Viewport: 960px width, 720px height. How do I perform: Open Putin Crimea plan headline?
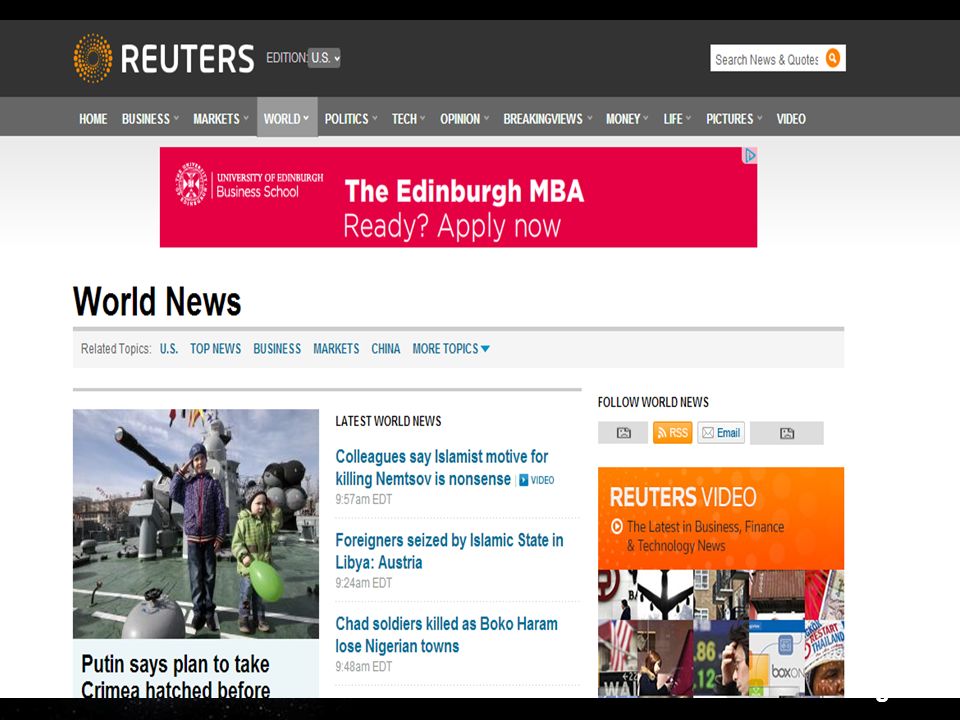pyautogui.click(x=176, y=676)
